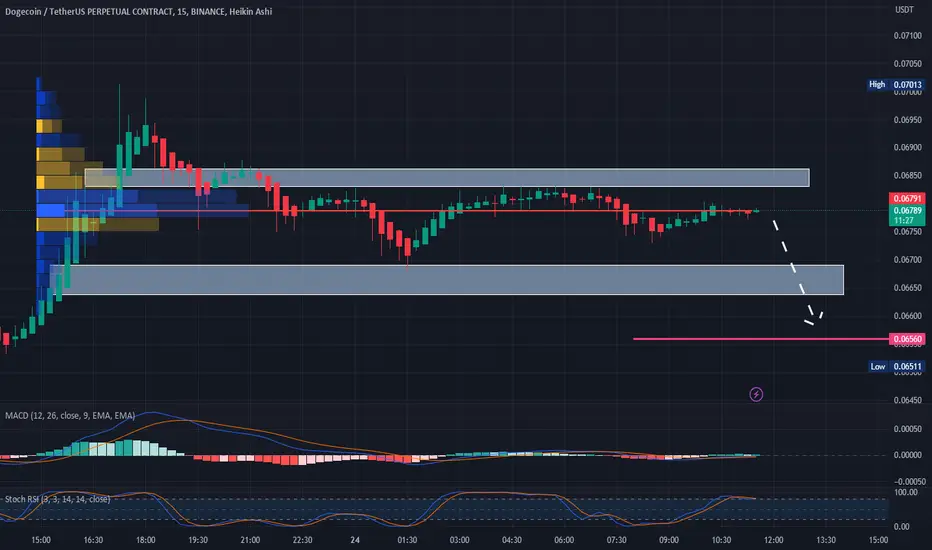Click the 18:00 time axis label

point(145,540)
